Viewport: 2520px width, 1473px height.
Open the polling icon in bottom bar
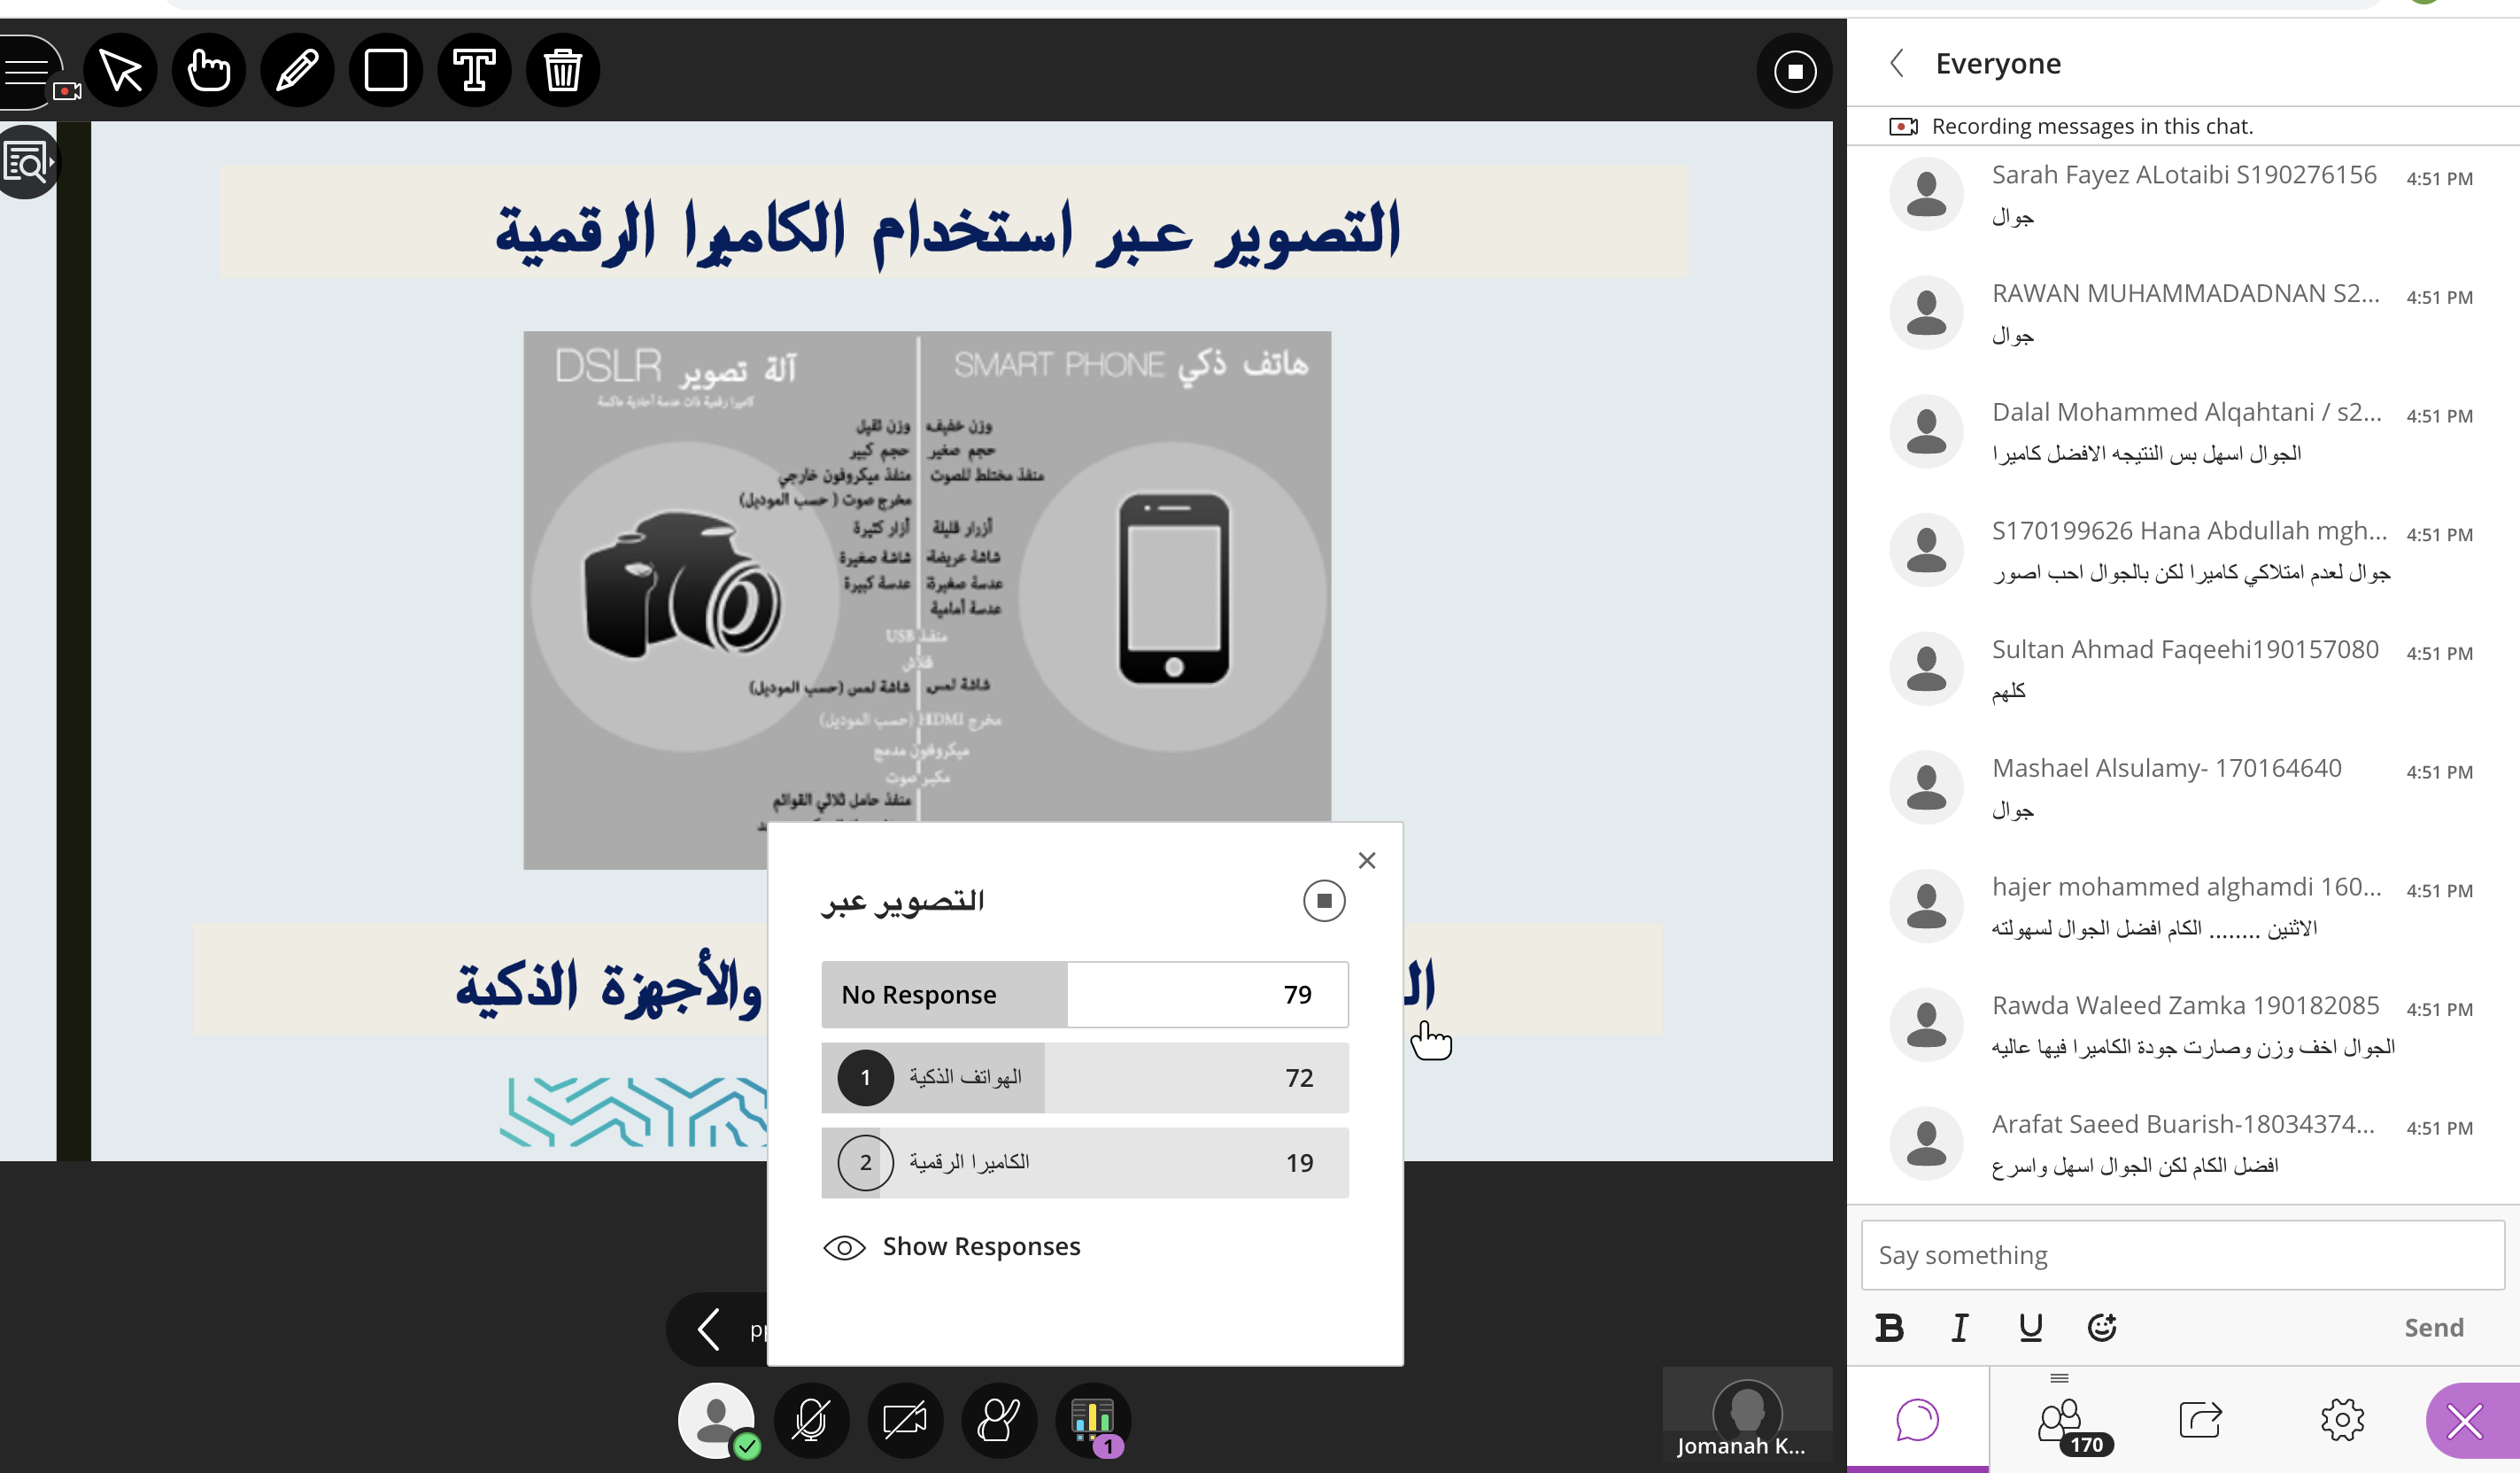click(1093, 1420)
